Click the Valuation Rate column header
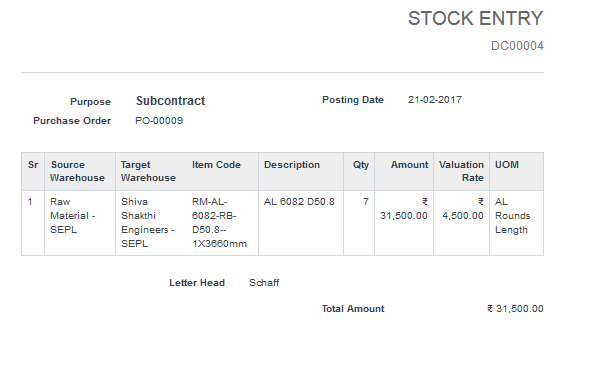Image resolution: width=589 pixels, height=374 pixels. [461, 171]
